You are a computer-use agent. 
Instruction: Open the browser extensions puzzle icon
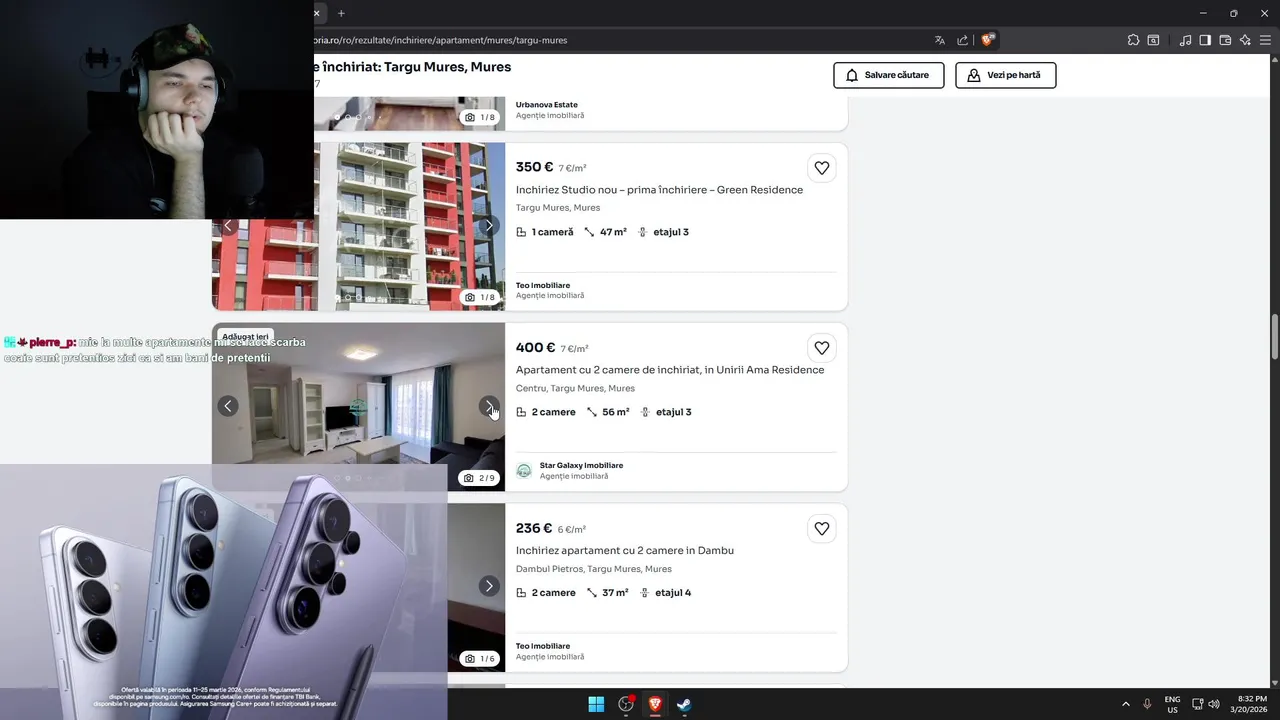coord(1133,40)
